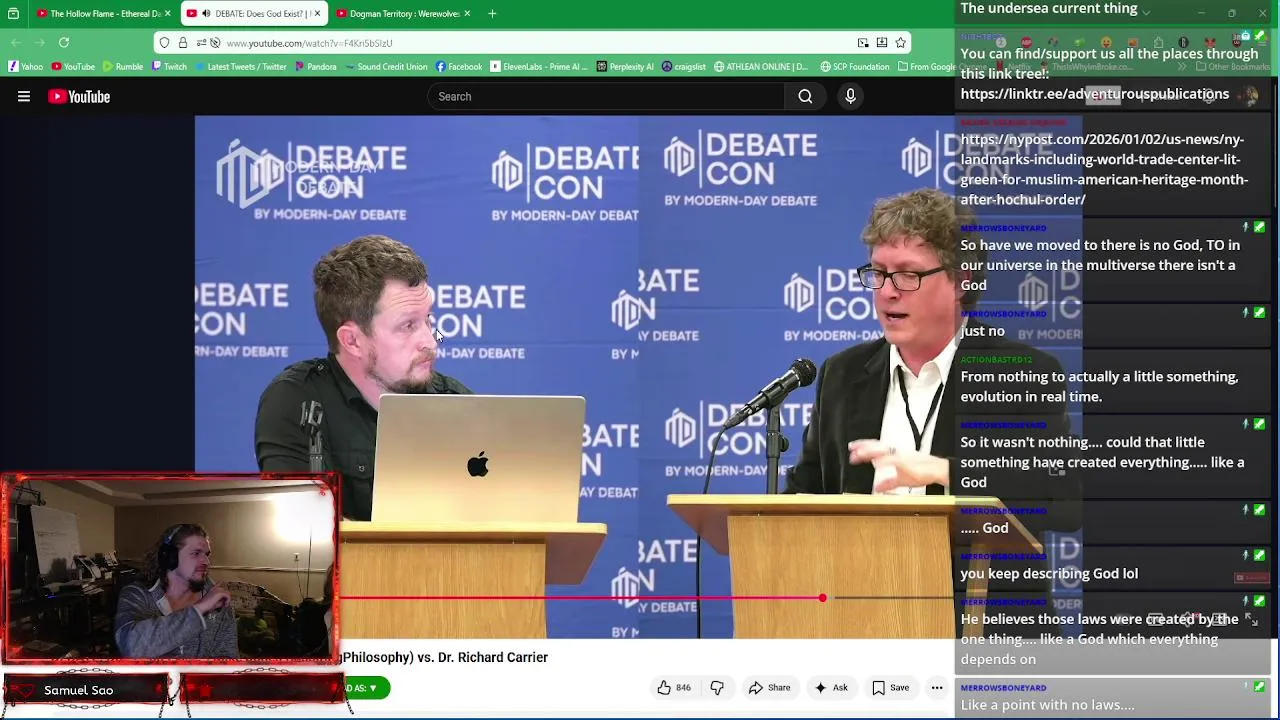Open a new tab with the plus button
Image resolution: width=1280 pixels, height=720 pixels.
tap(492, 14)
